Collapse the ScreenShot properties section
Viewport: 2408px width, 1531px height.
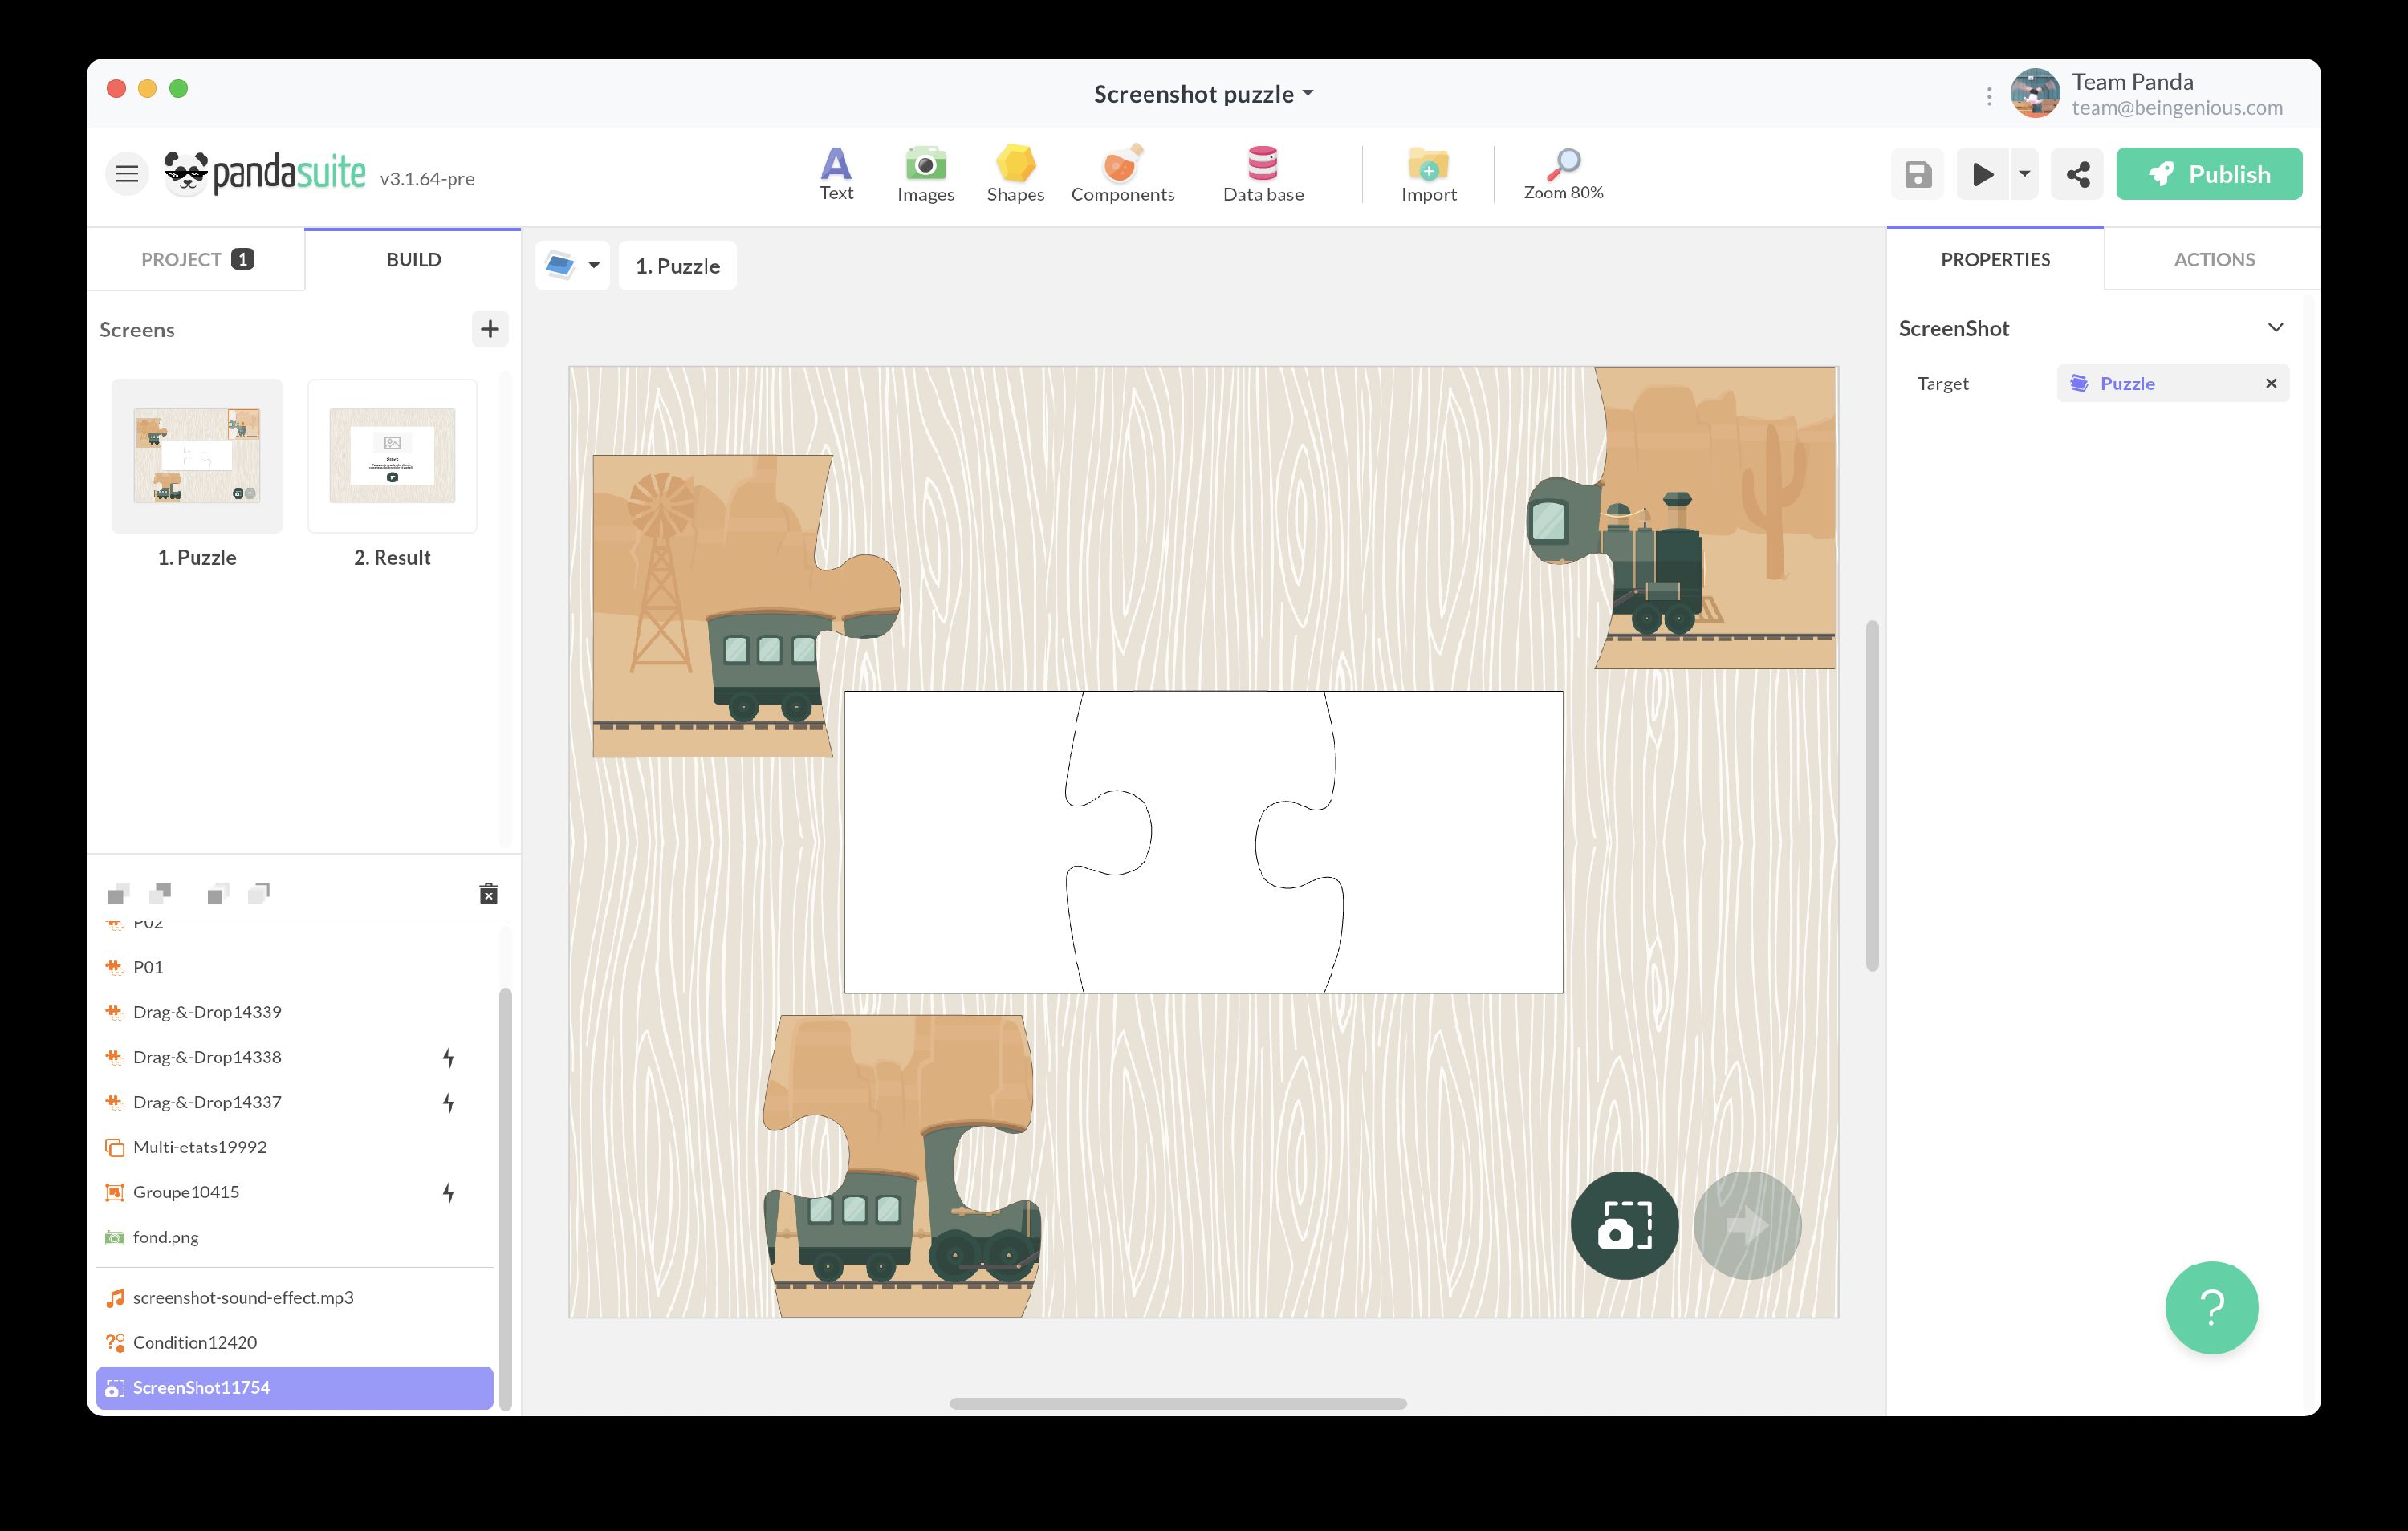(x=2276, y=327)
